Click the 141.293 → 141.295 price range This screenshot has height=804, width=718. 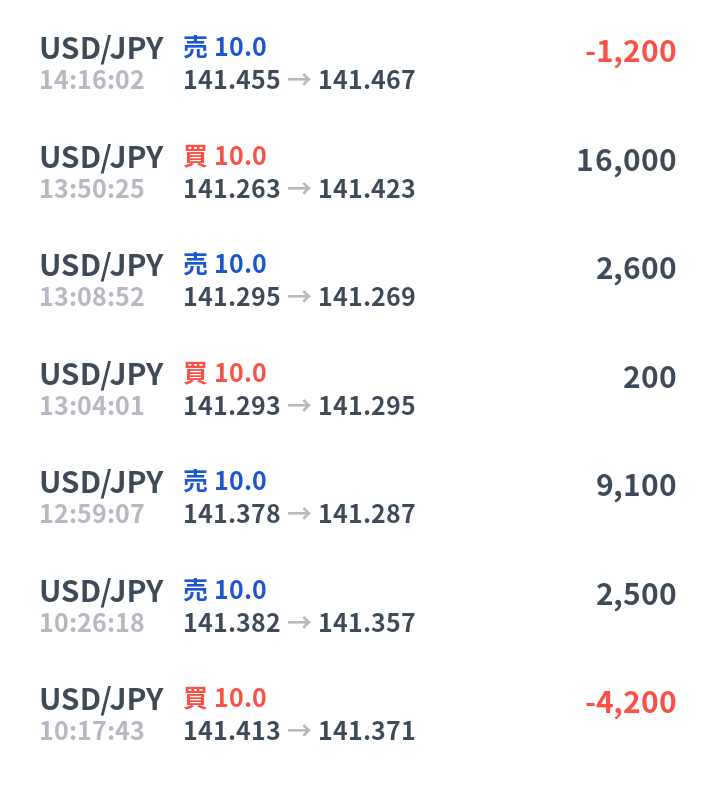[x=299, y=406]
